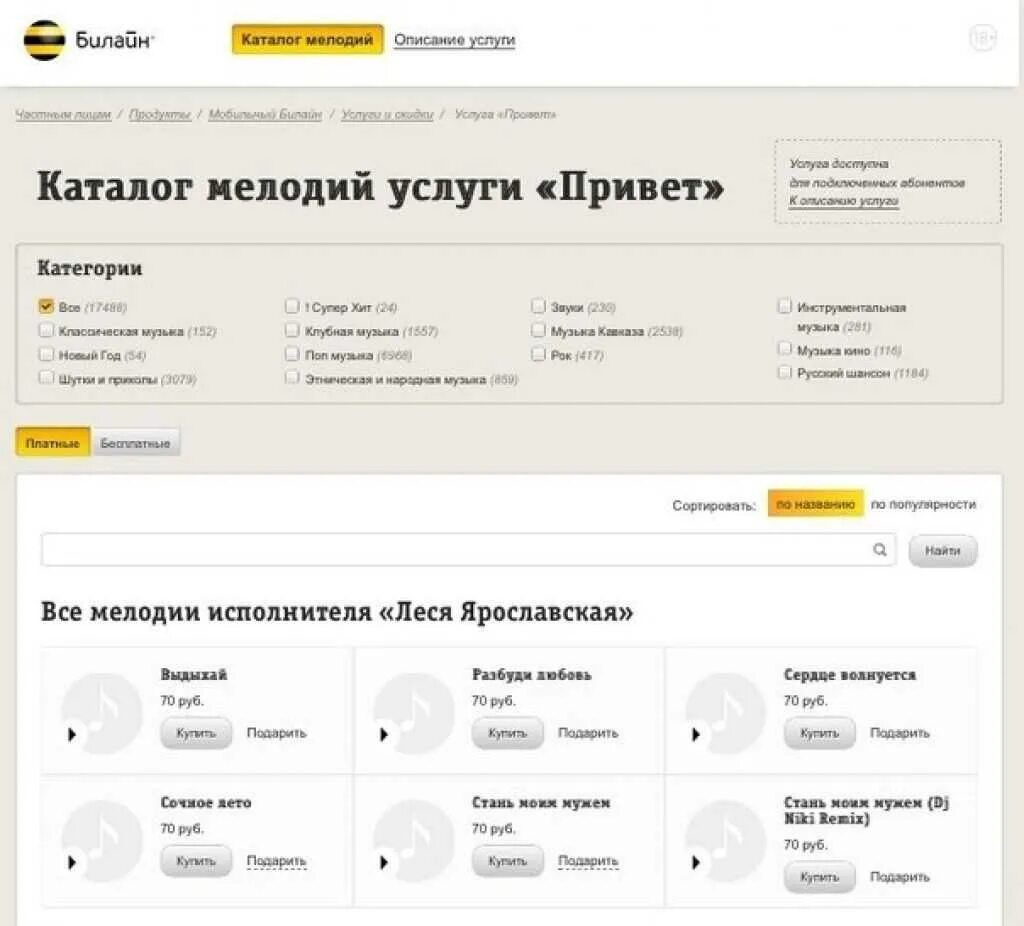Check «Поп музыка» category
This screenshot has width=1024, height=926.
292,355
